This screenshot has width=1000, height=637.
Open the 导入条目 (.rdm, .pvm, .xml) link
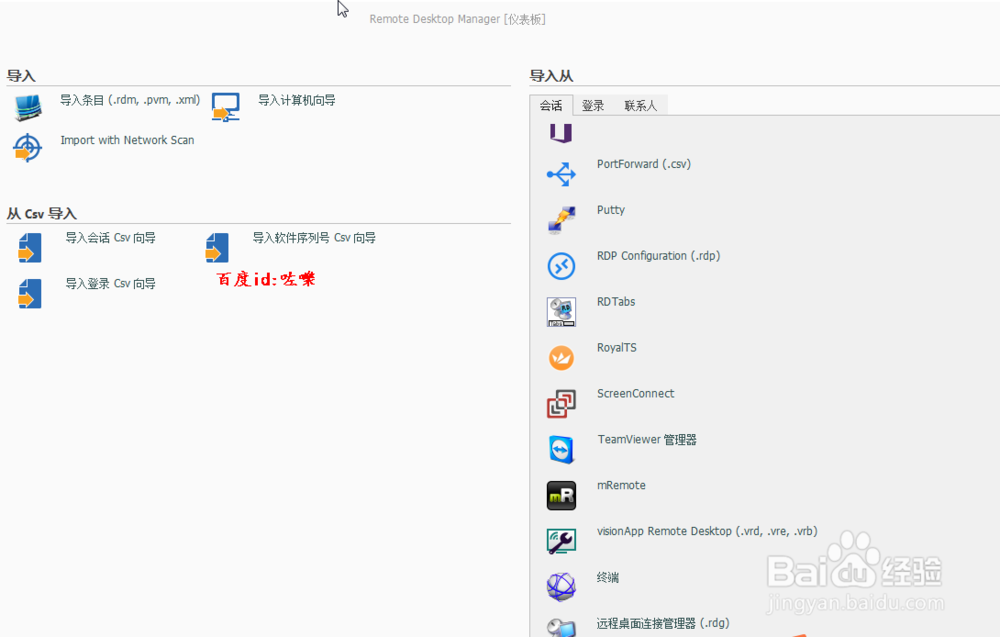point(130,100)
